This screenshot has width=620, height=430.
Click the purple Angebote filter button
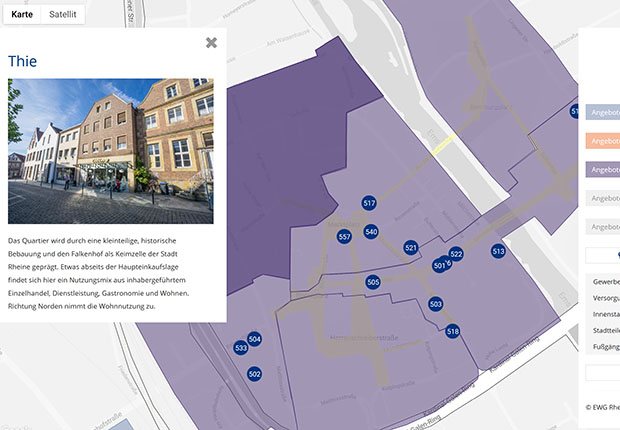603,169
